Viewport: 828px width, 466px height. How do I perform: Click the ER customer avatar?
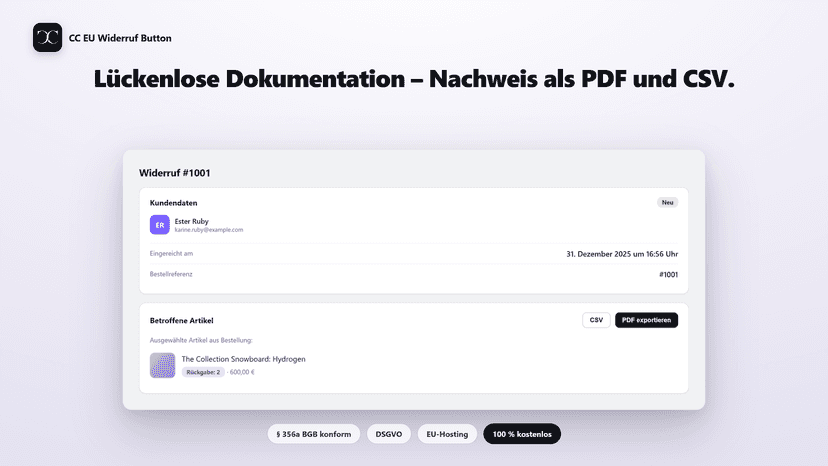click(x=159, y=225)
